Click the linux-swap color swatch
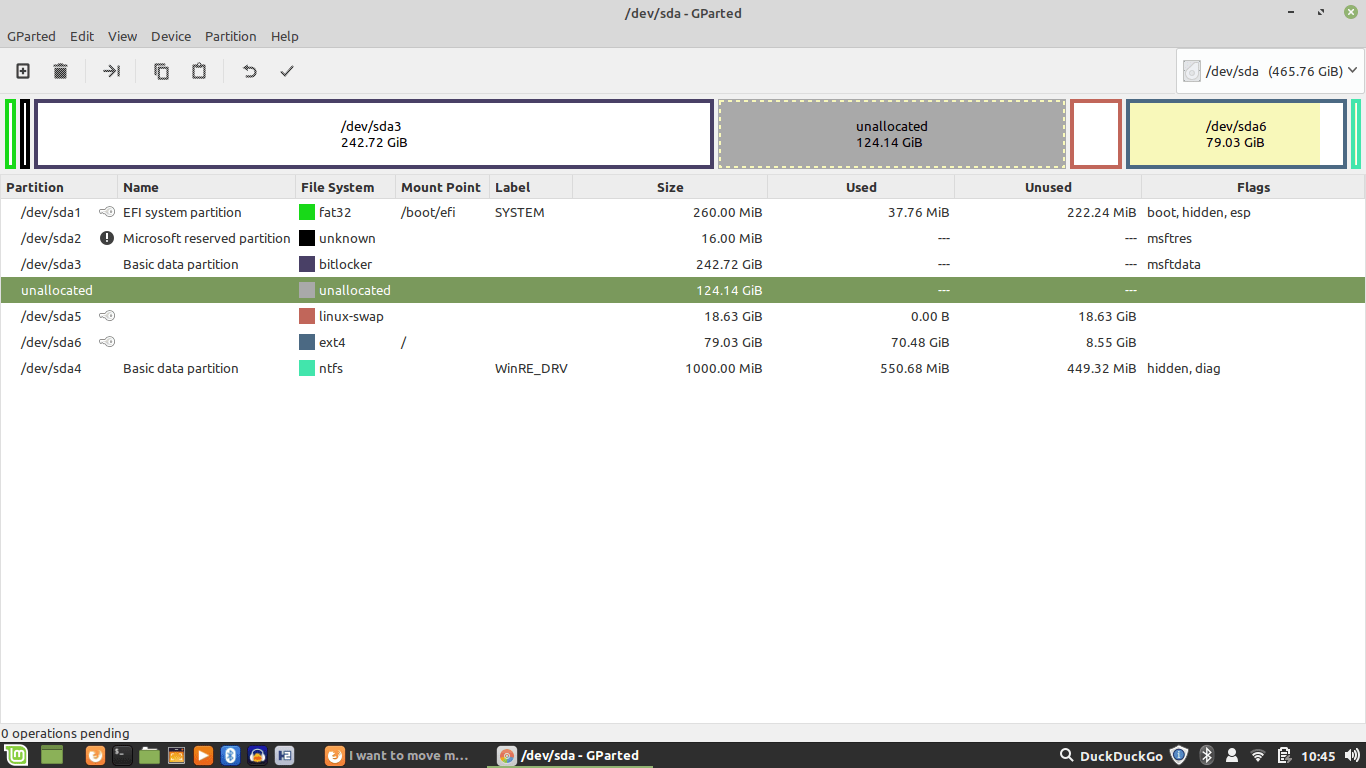 tap(307, 316)
